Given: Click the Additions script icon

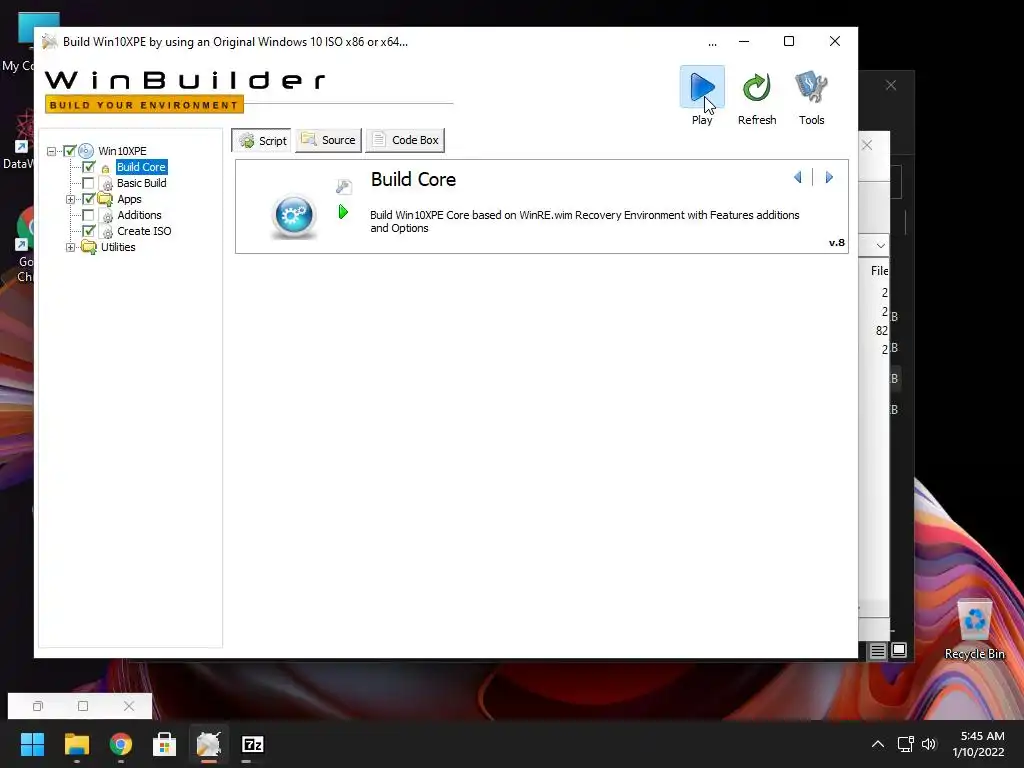Looking at the screenshot, I should click(x=106, y=216).
